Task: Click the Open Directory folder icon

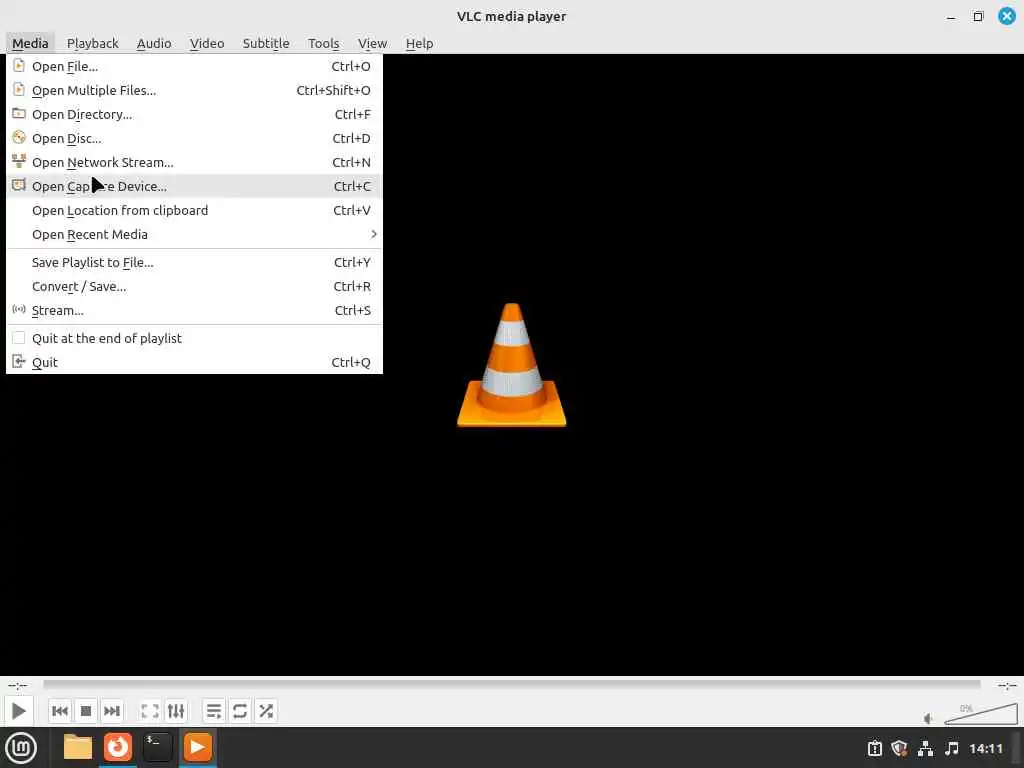Action: click(x=19, y=114)
